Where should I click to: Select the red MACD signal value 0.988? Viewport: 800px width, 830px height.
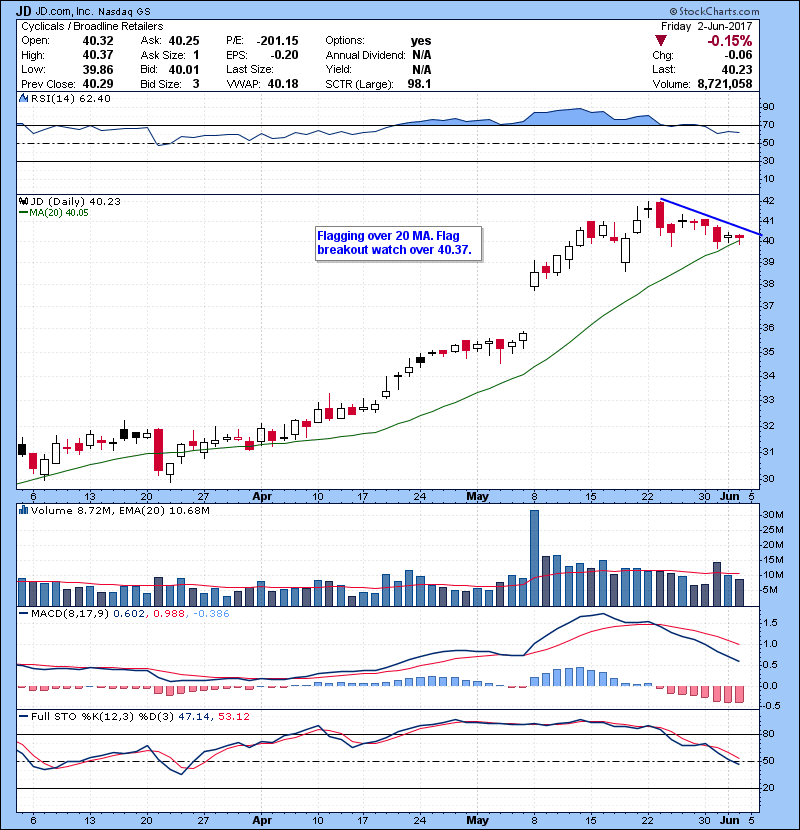(169, 614)
